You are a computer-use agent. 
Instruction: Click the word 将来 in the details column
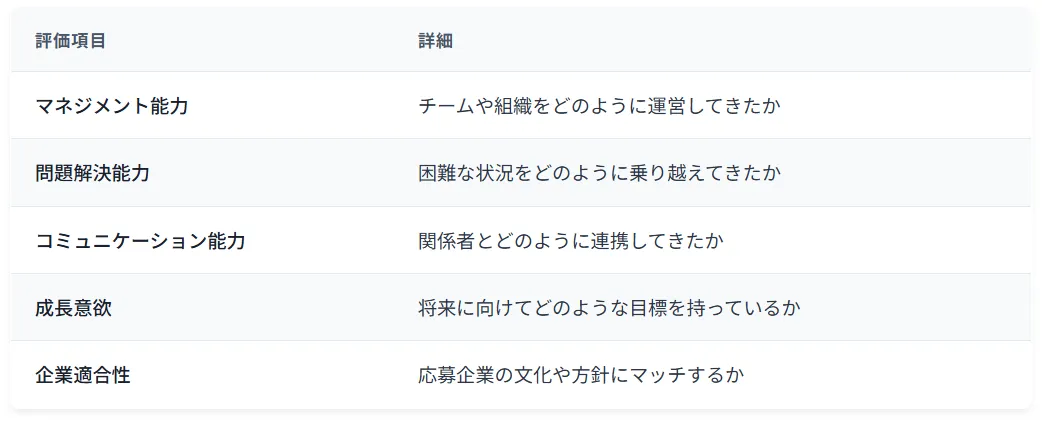[x=437, y=308]
